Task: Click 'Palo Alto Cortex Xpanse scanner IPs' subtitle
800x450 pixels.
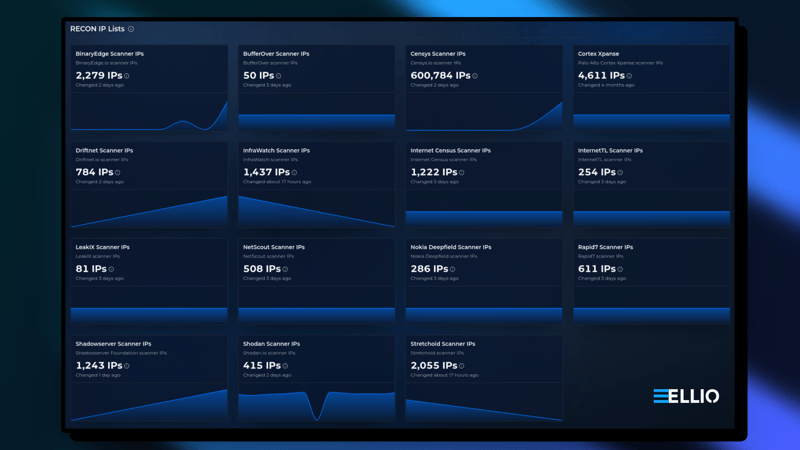Action: tap(620, 63)
